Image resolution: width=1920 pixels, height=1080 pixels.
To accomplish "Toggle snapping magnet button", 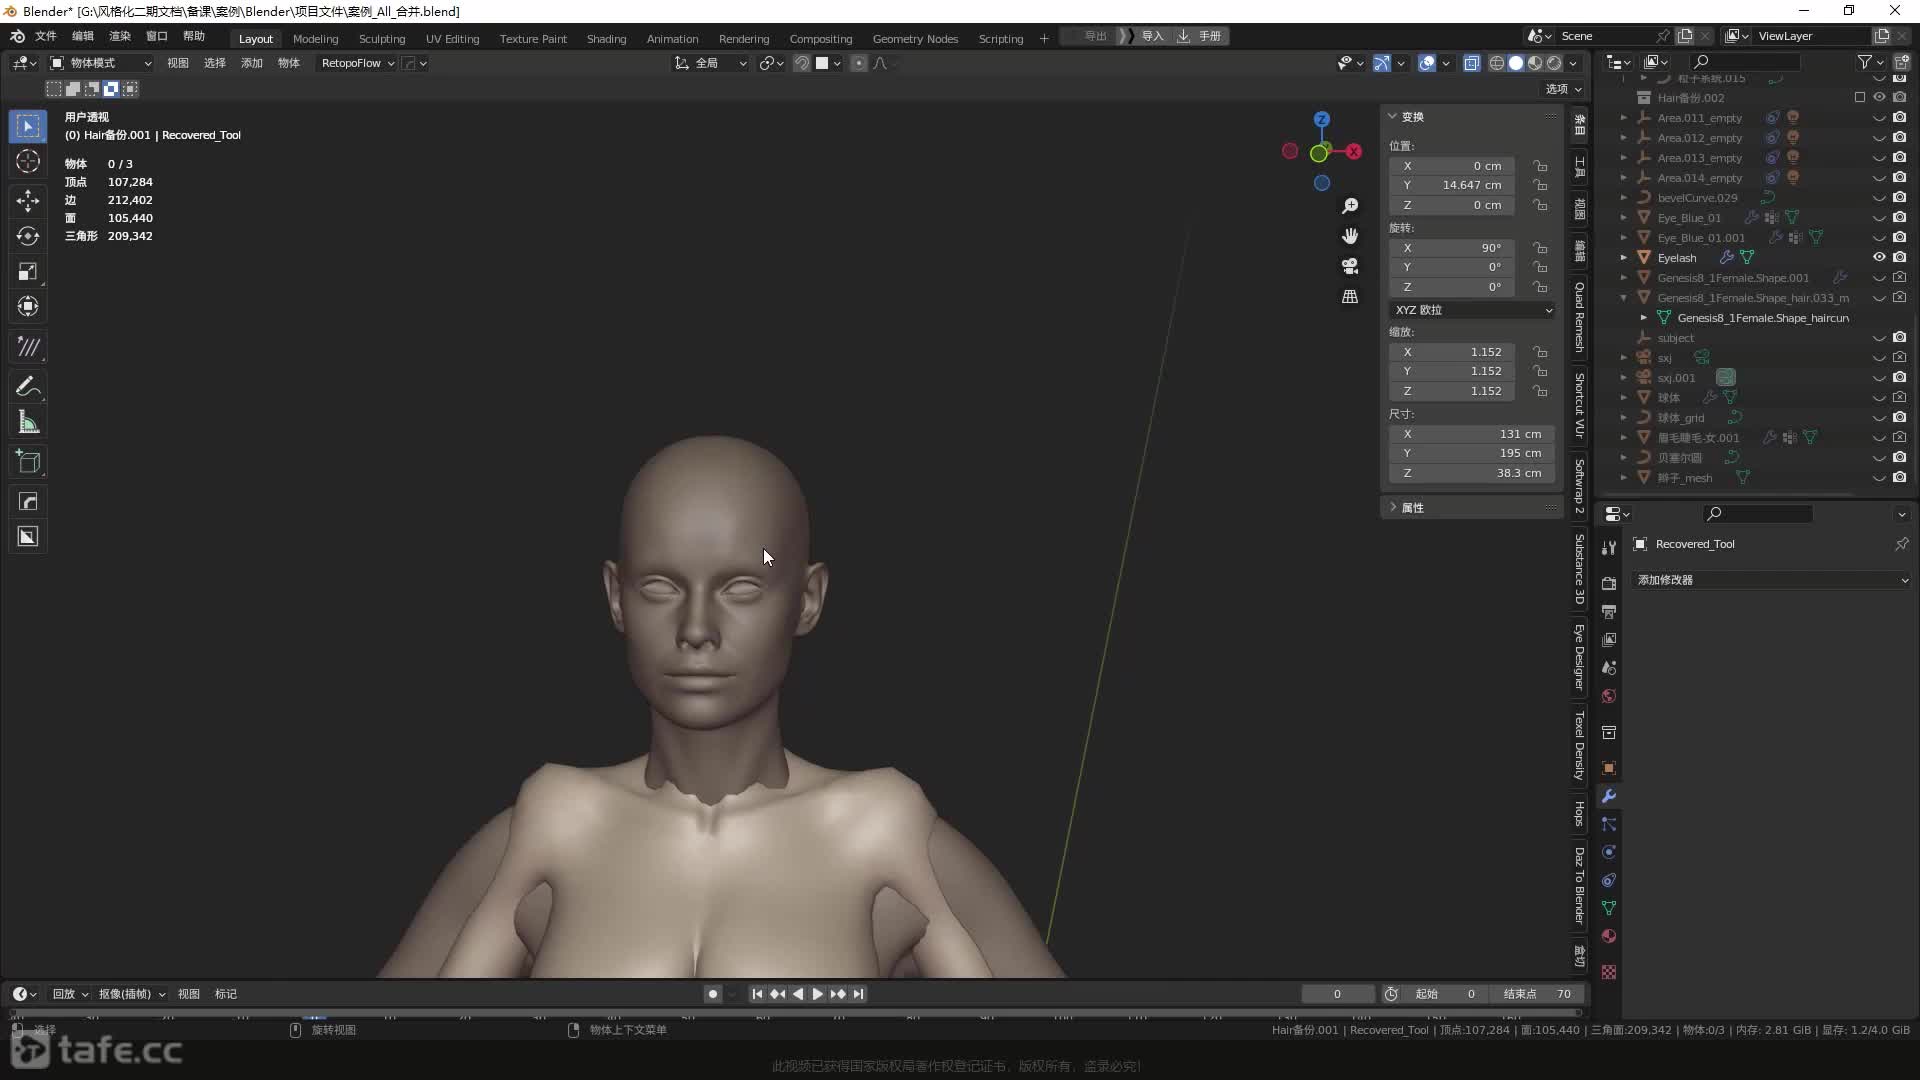I will pos(802,63).
